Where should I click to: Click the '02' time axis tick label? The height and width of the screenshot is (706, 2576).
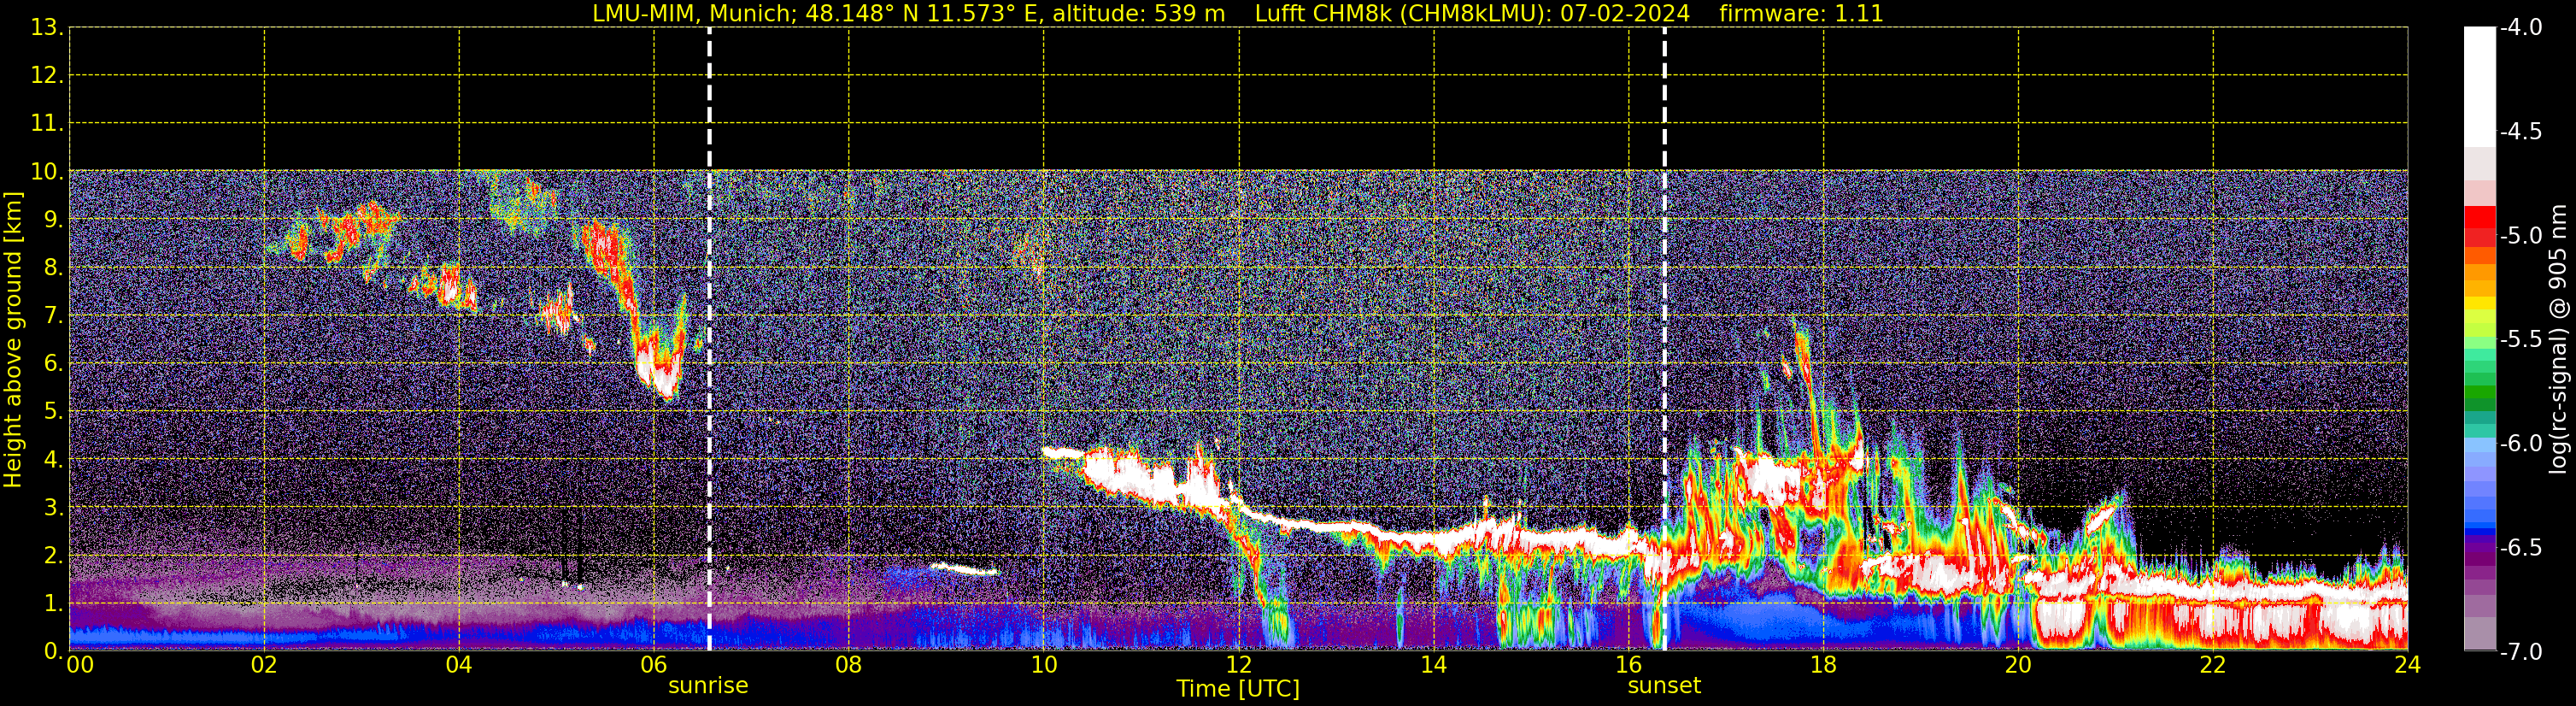[x=264, y=665]
